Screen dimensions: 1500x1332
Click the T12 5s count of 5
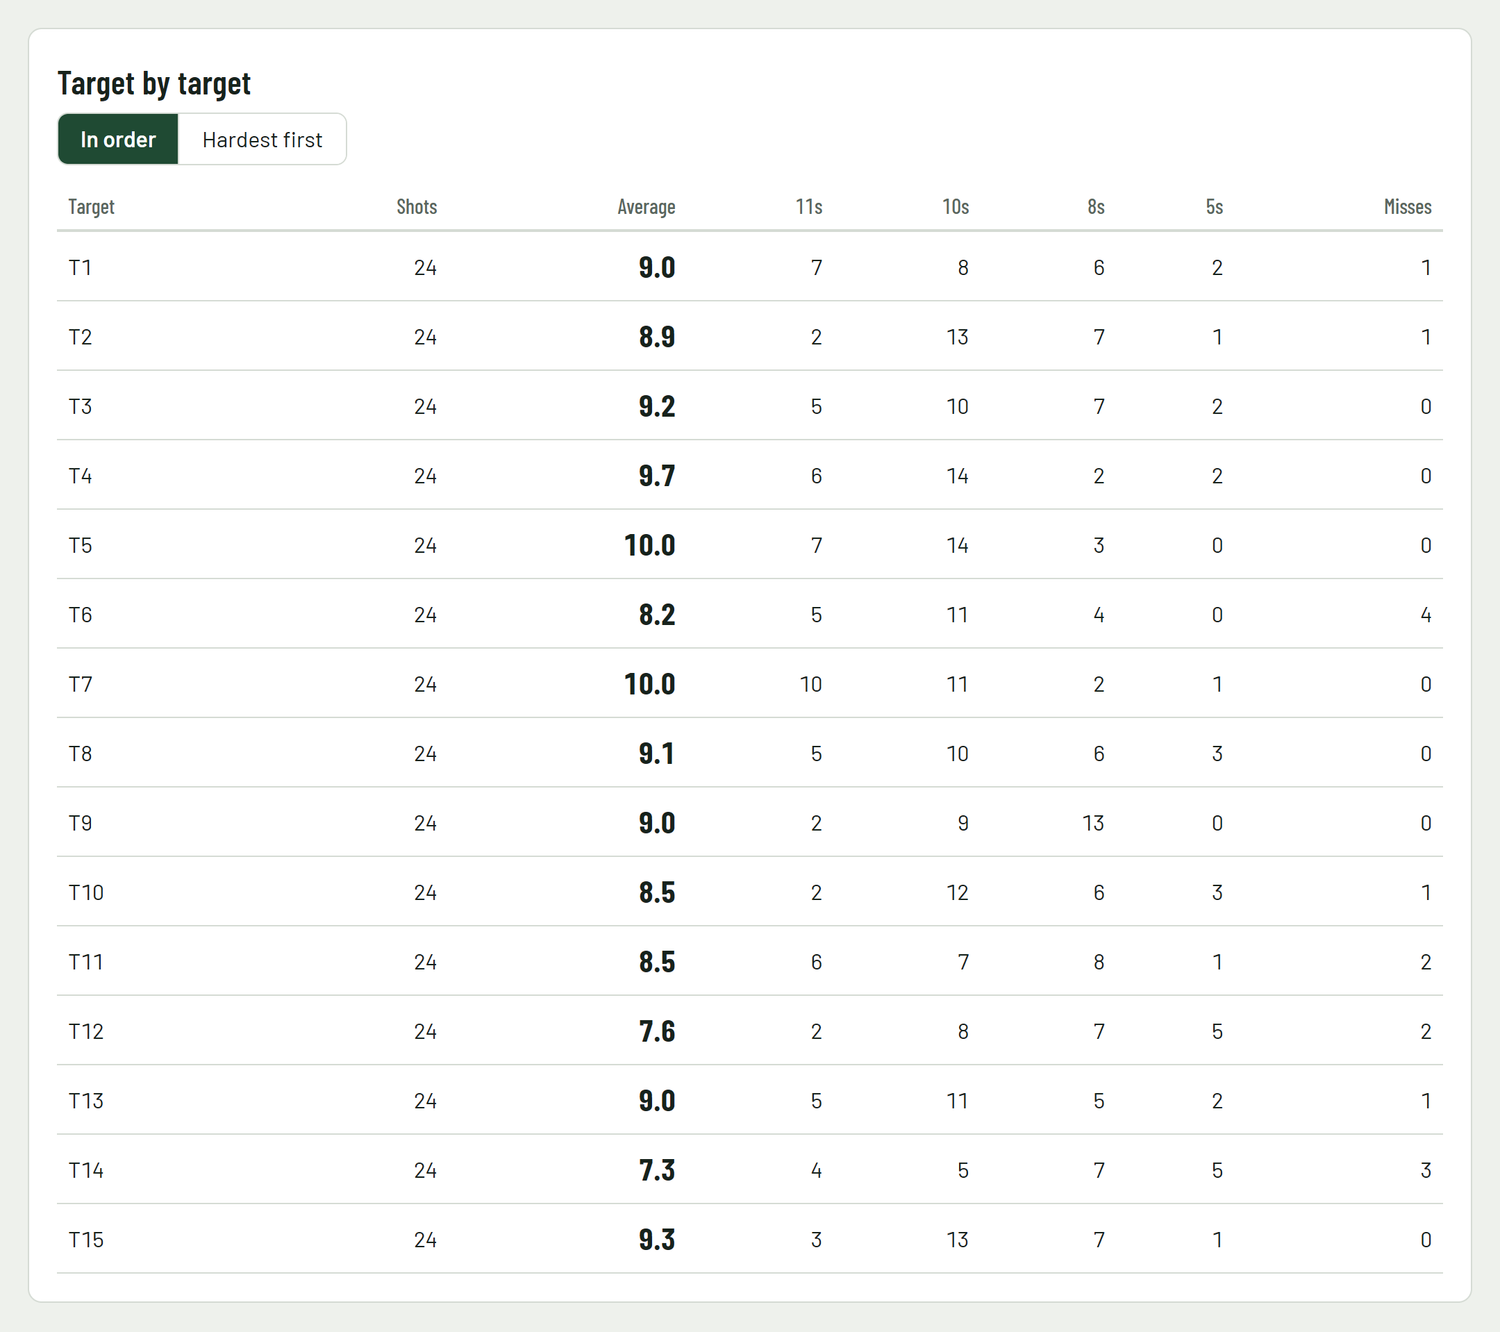[x=1217, y=1032]
